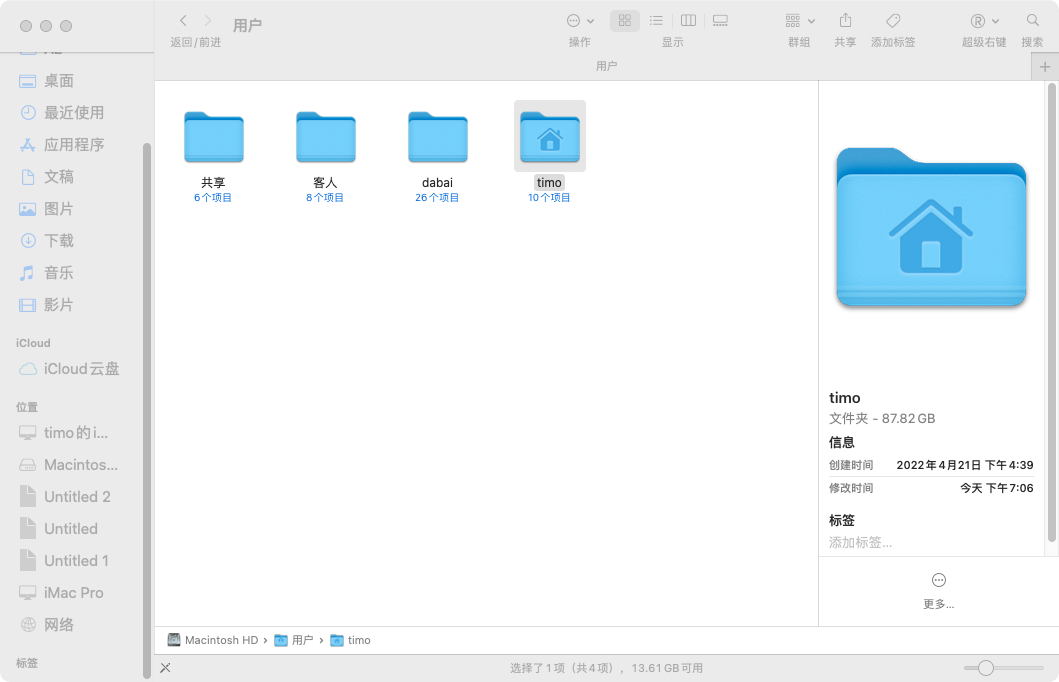Click the Add Tag (添加标签) toolbar icon
Screen dimensions: 1059x682
(893, 21)
